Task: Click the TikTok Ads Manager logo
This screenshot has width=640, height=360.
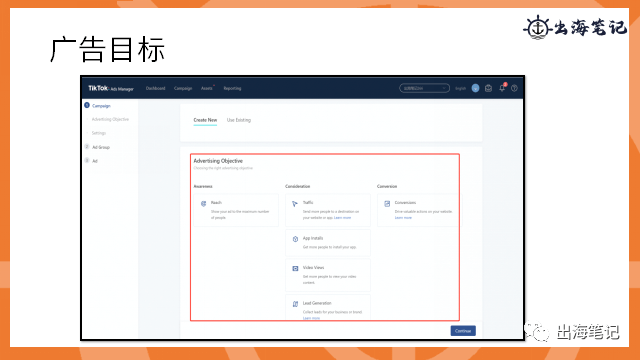Action: pyautogui.click(x=111, y=88)
